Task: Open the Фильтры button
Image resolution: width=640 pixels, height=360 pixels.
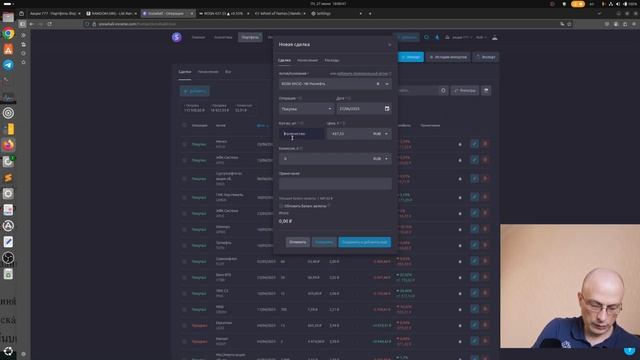Action: click(x=464, y=90)
